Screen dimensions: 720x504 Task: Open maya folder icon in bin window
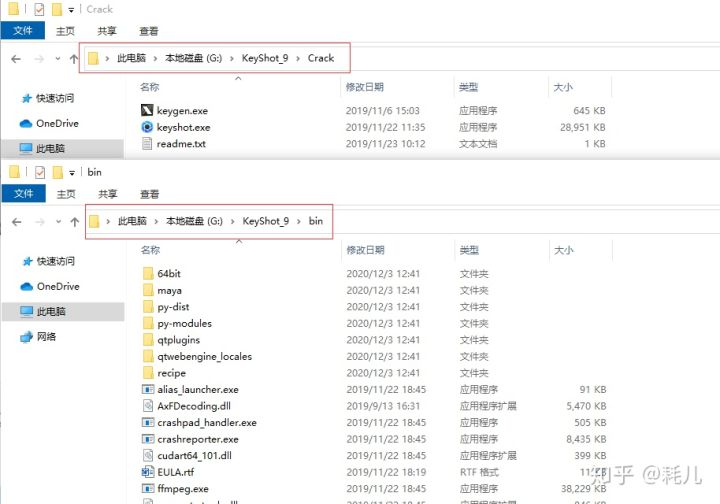(x=148, y=290)
